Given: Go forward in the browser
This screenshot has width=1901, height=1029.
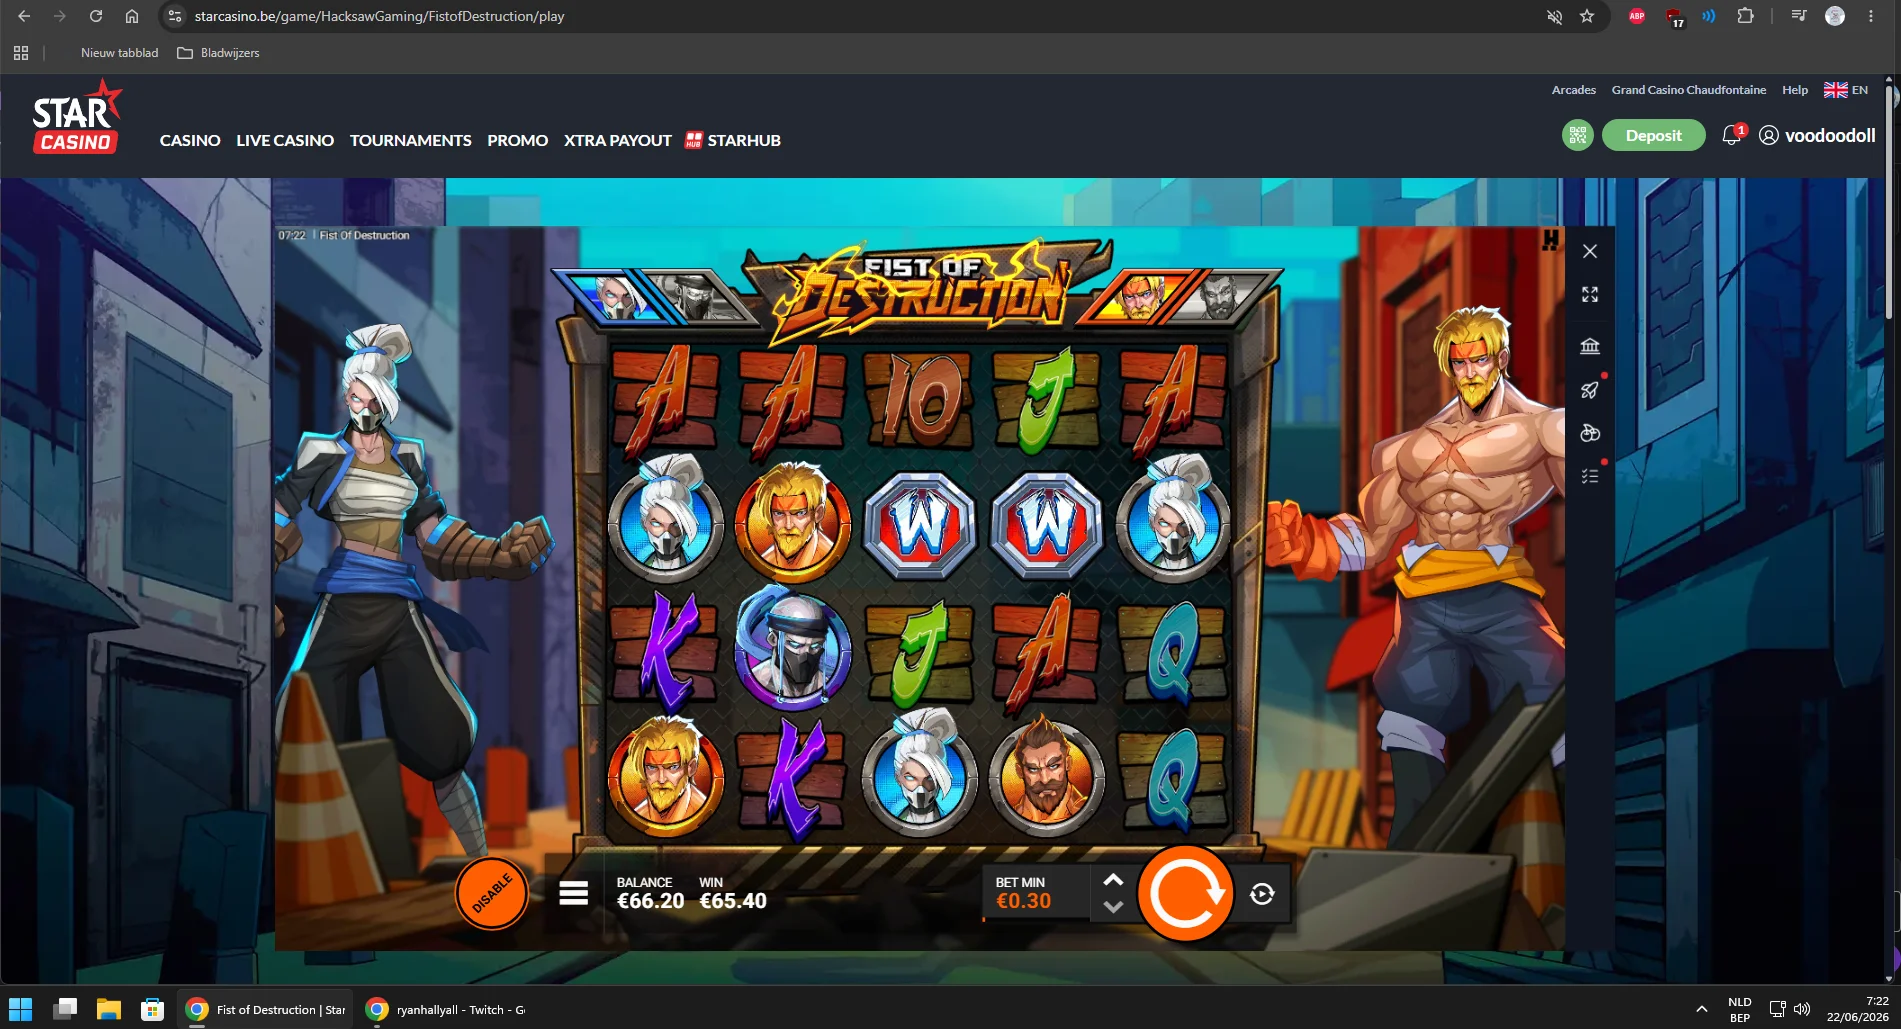Looking at the screenshot, I should point(60,16).
